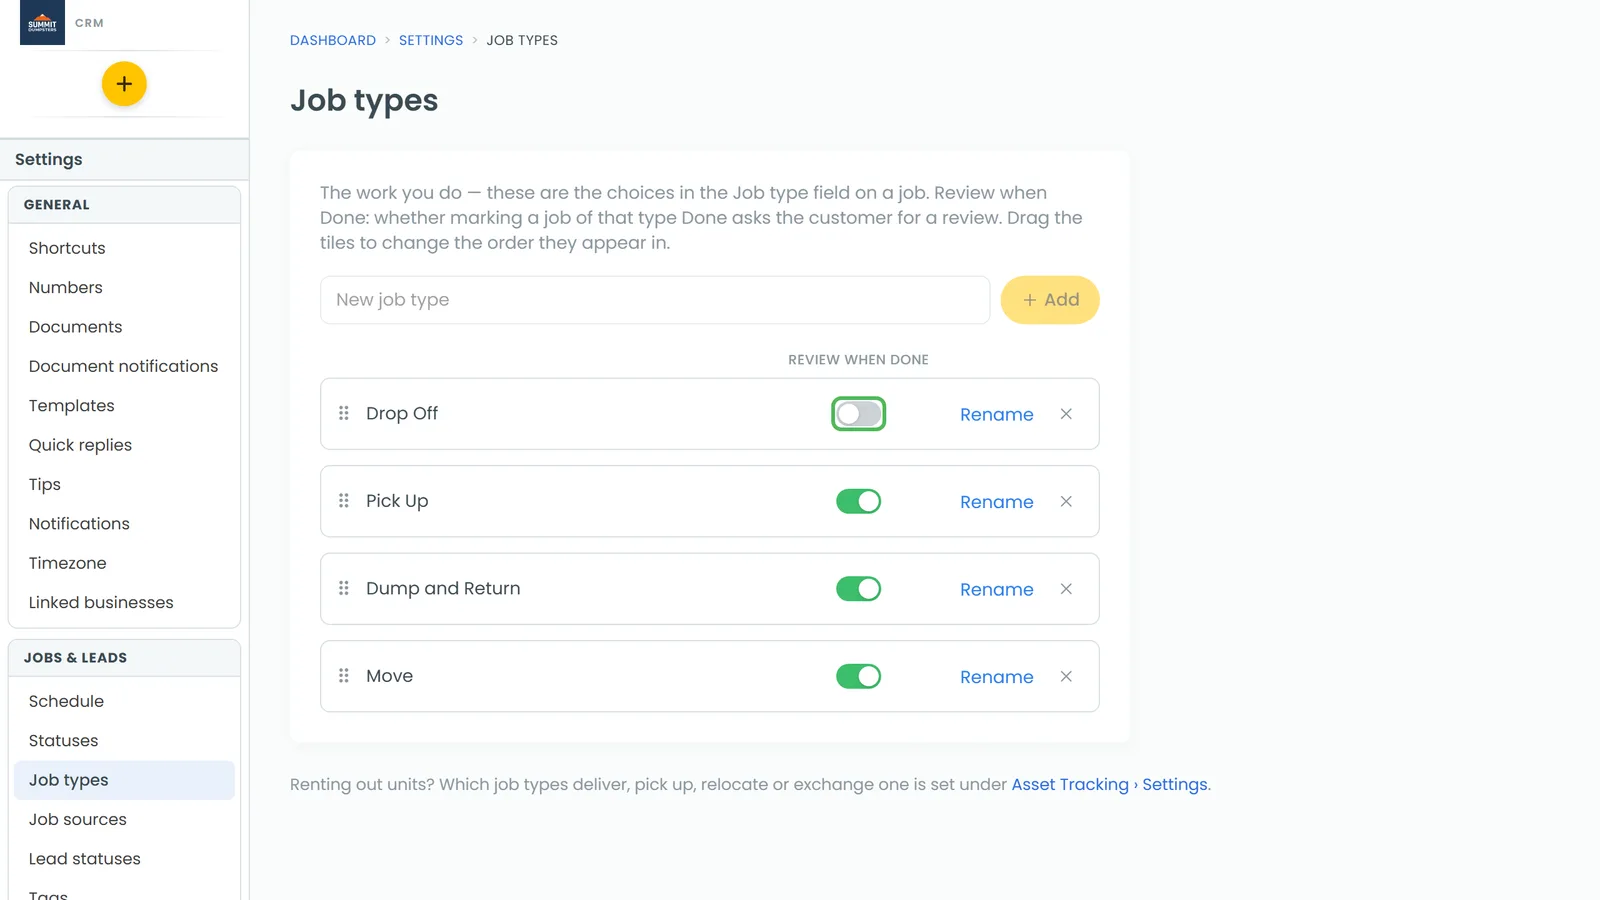Click the Drop Off job type name
The height and width of the screenshot is (900, 1600).
pyautogui.click(x=402, y=413)
